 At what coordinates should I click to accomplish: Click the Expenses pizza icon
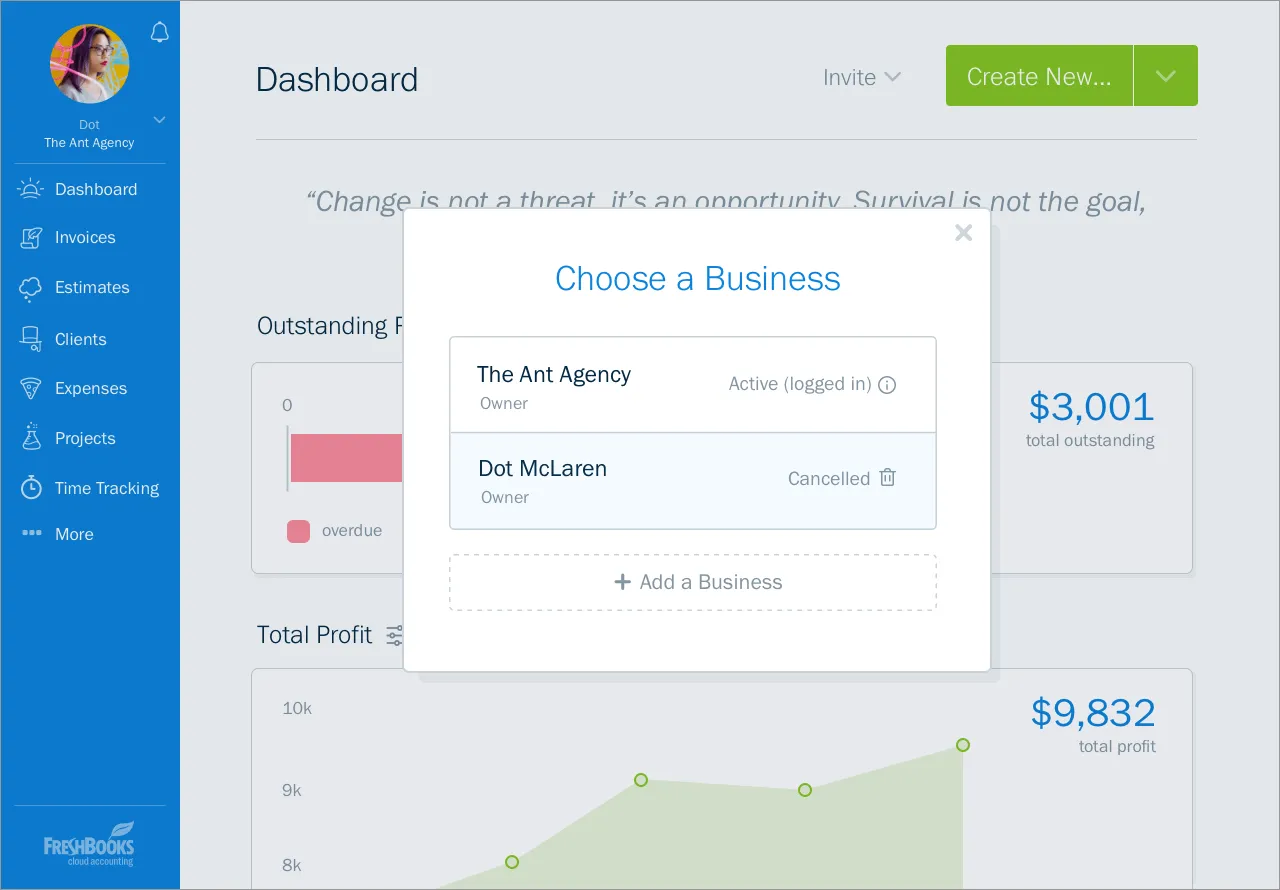tap(31, 389)
